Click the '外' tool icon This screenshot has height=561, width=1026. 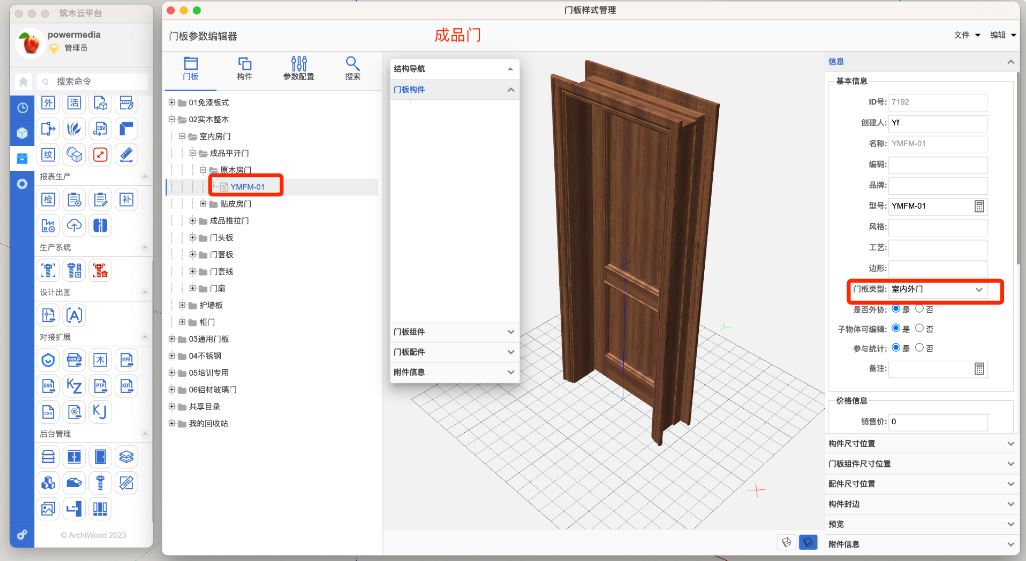pyautogui.click(x=48, y=103)
